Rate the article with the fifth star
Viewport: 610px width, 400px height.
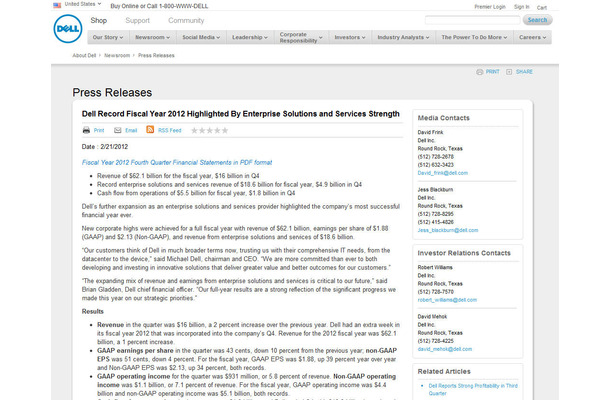point(225,130)
